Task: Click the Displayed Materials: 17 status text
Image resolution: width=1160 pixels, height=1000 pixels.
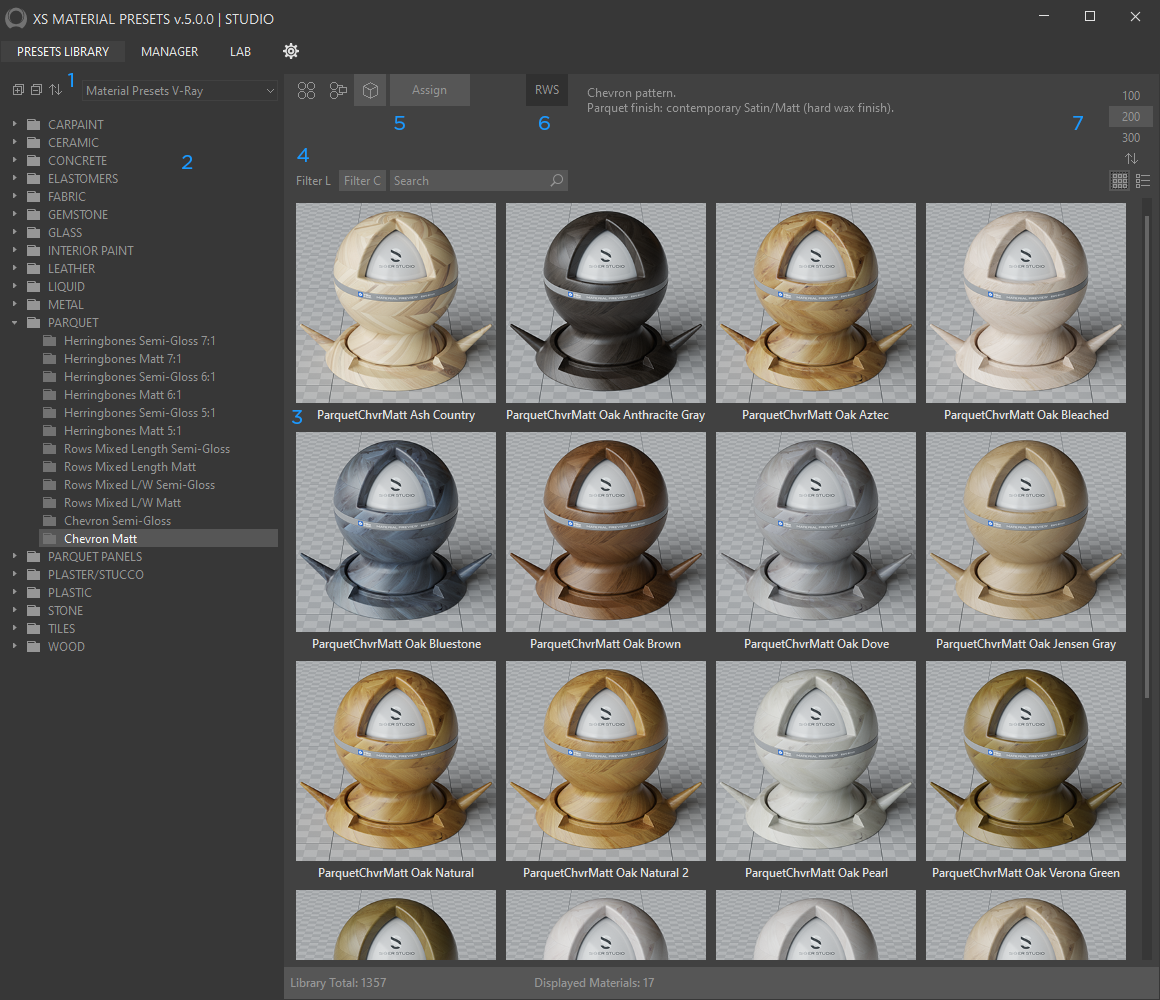Action: (x=594, y=983)
